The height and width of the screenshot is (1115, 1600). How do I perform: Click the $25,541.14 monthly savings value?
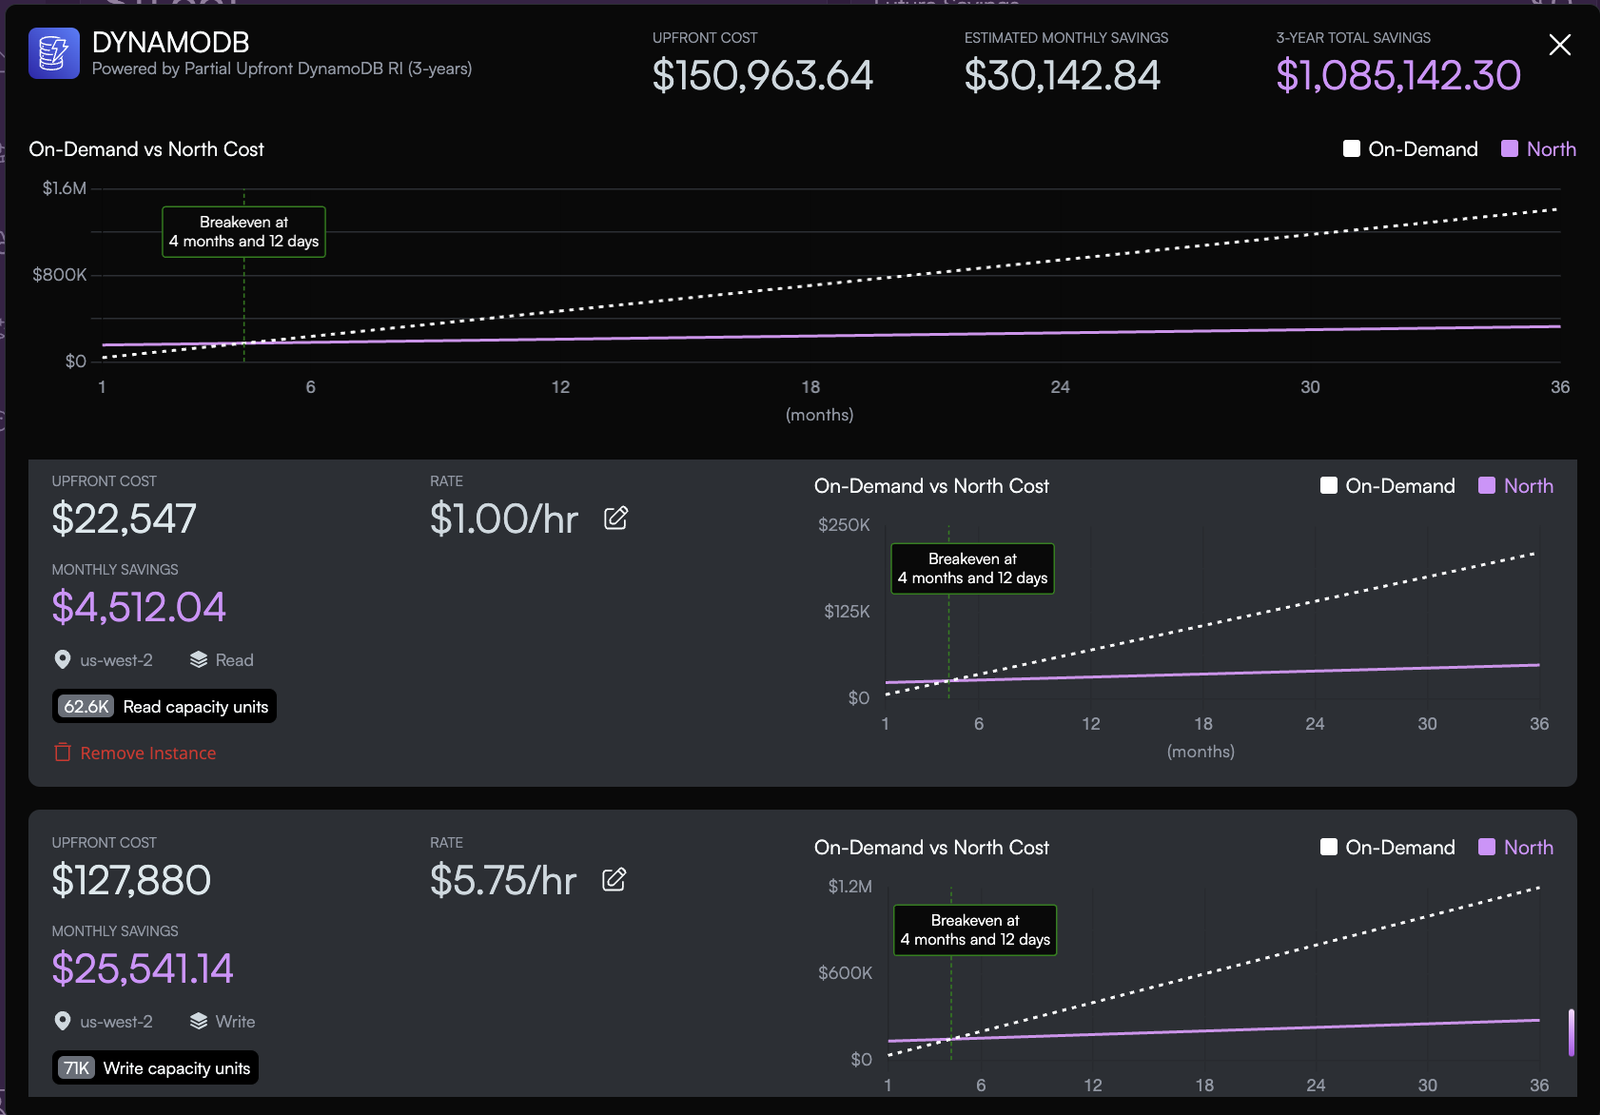tap(142, 969)
